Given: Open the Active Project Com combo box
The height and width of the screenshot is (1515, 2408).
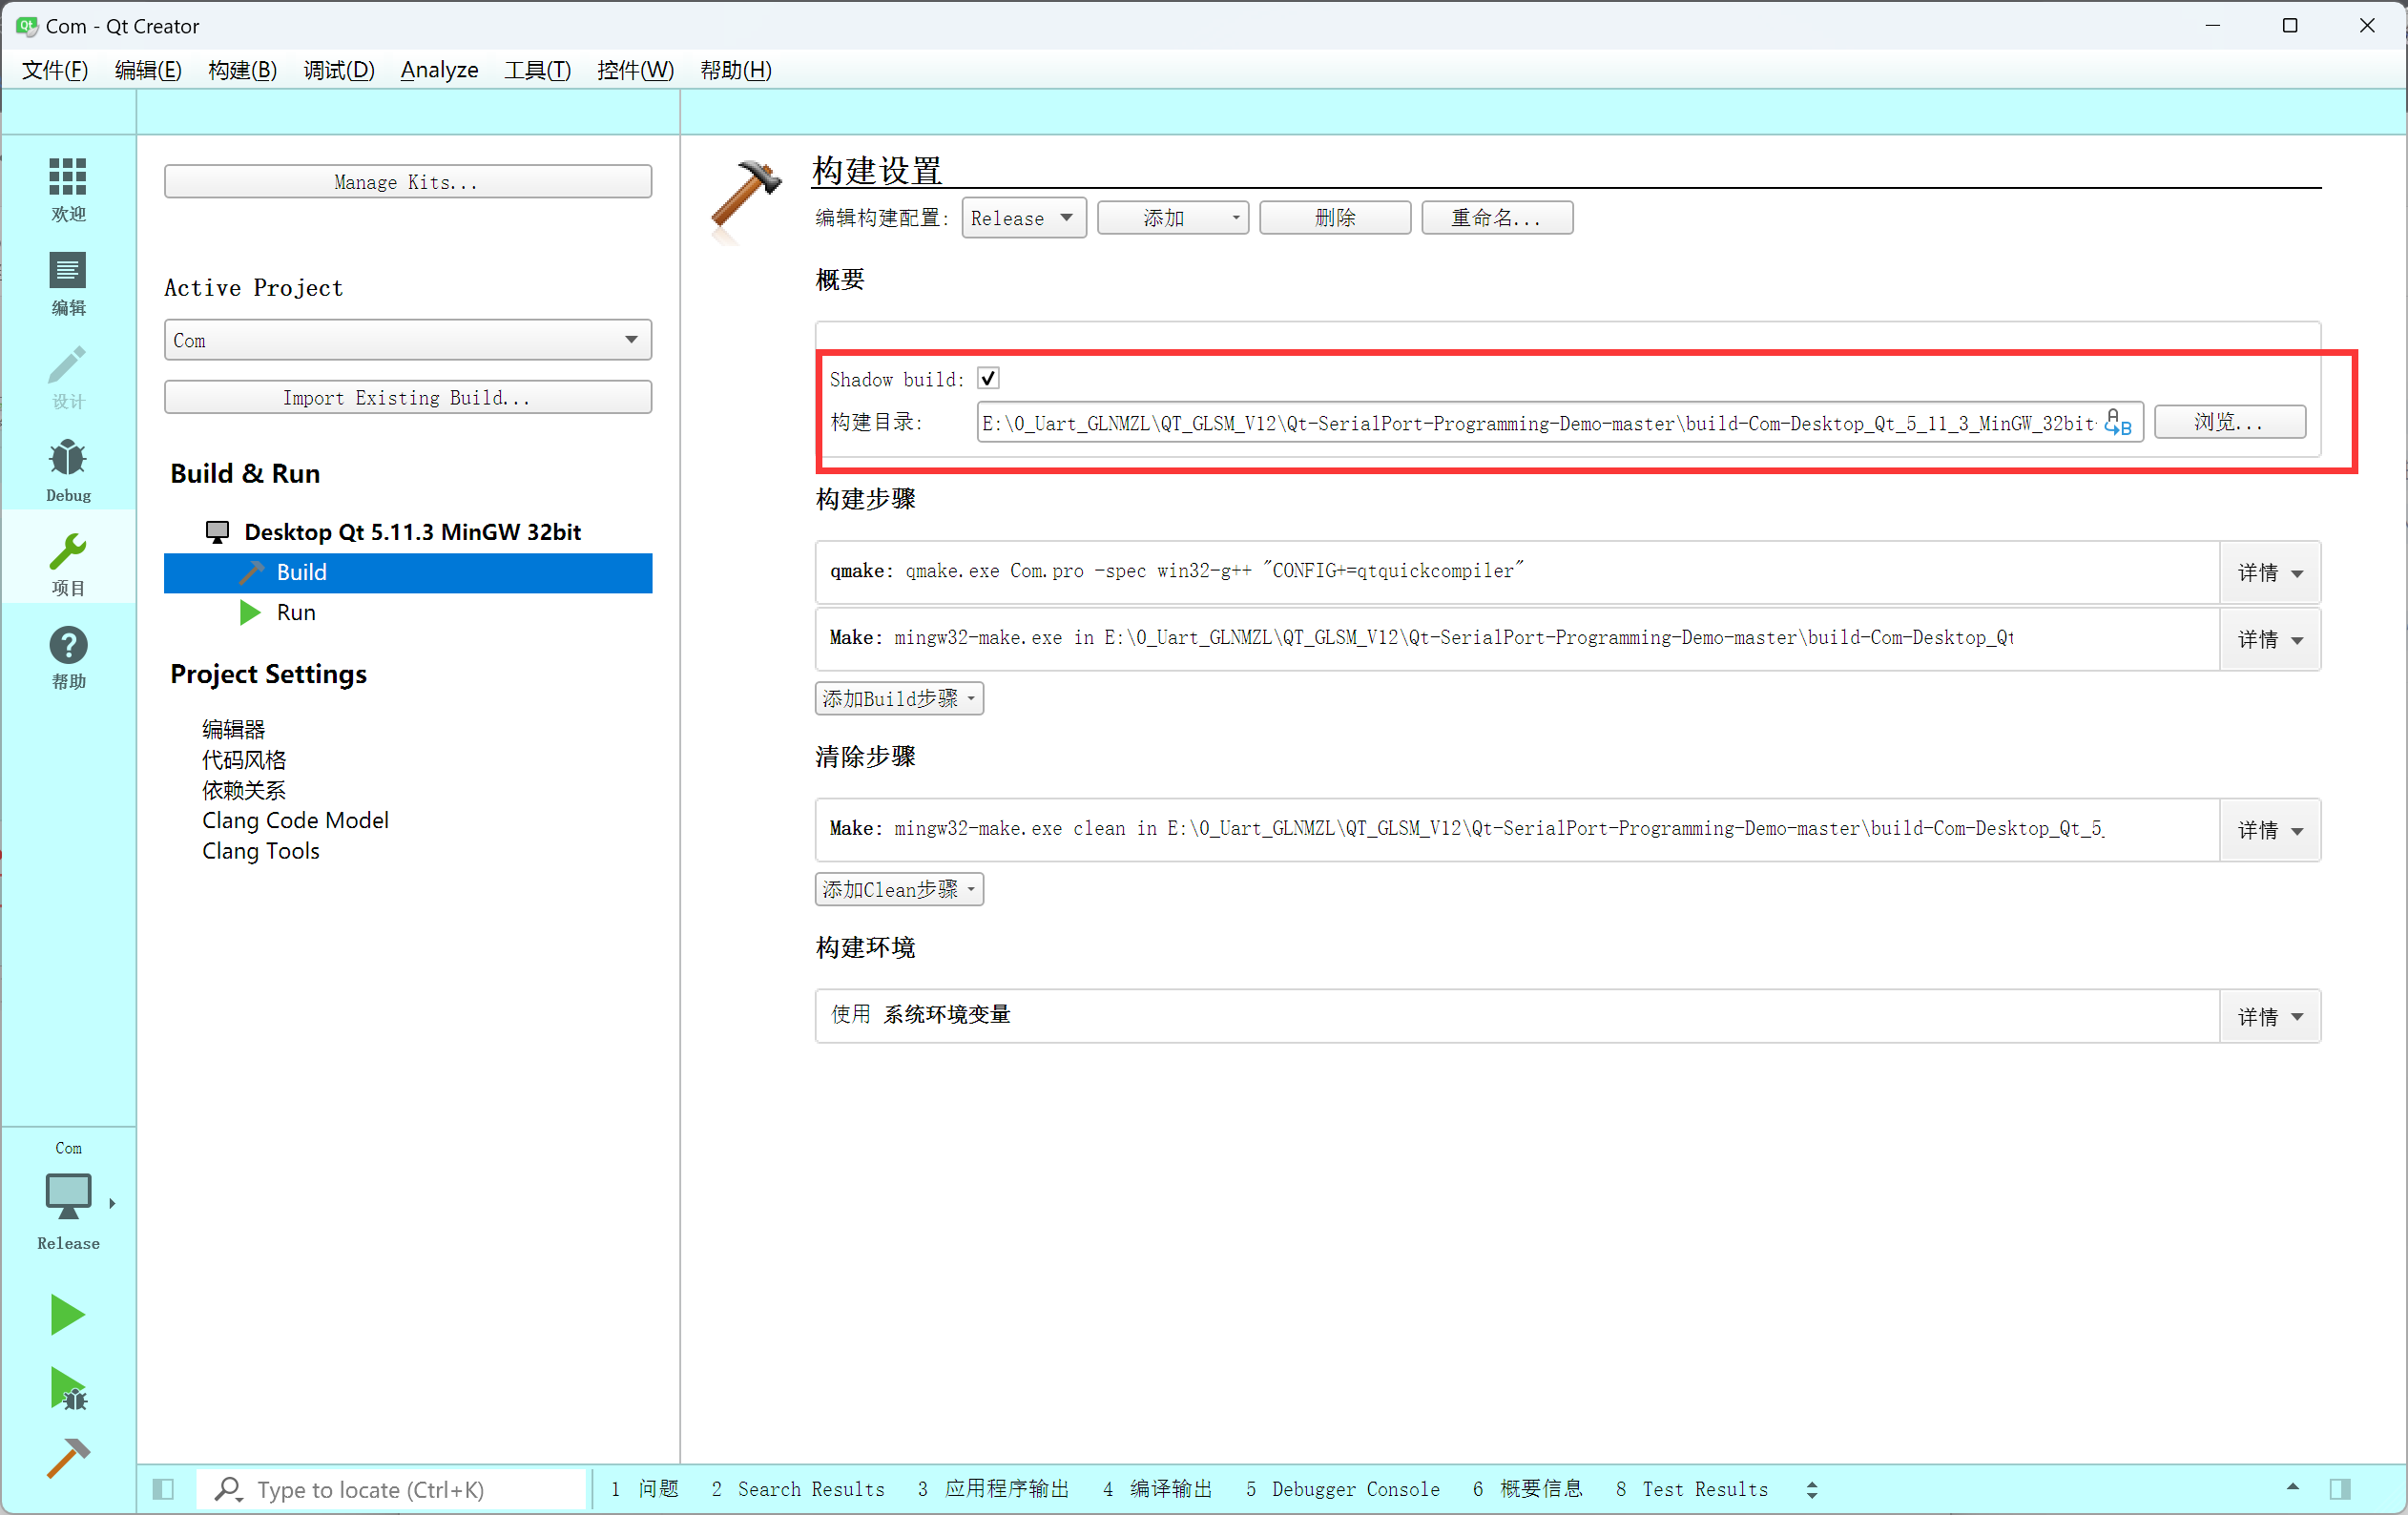Looking at the screenshot, I should [408, 340].
